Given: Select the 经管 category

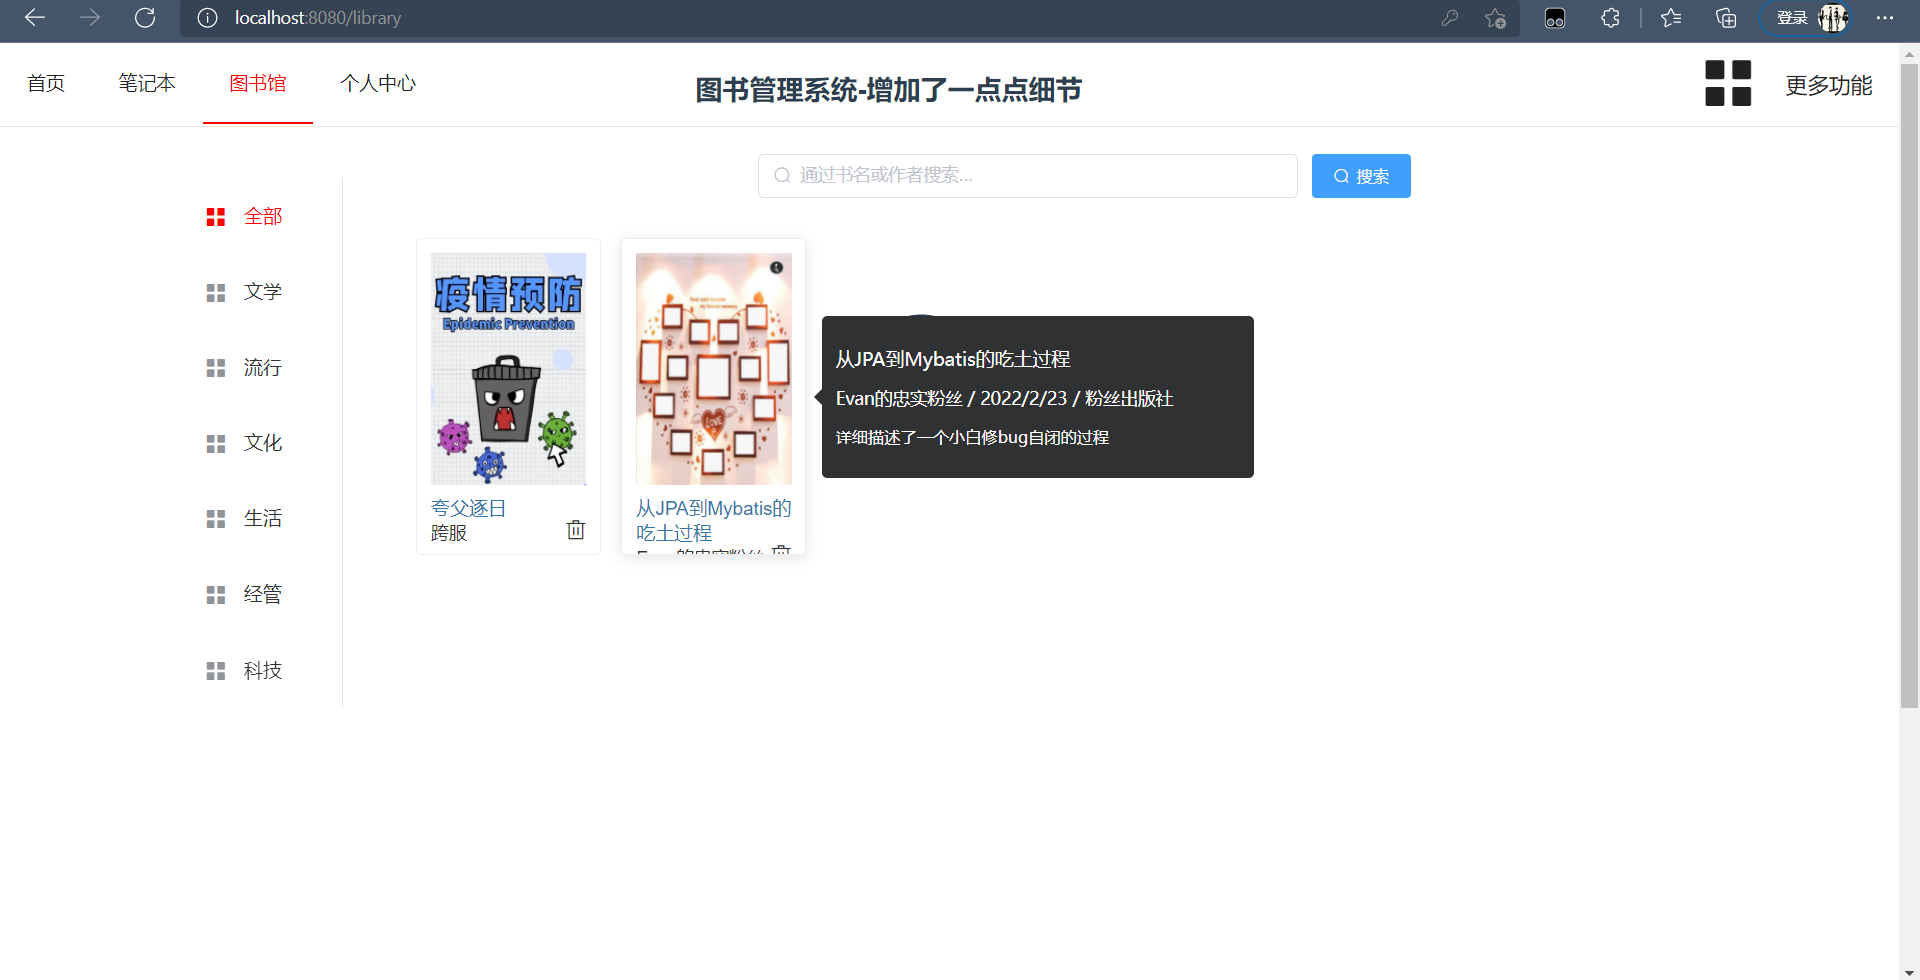Looking at the screenshot, I should (x=263, y=594).
